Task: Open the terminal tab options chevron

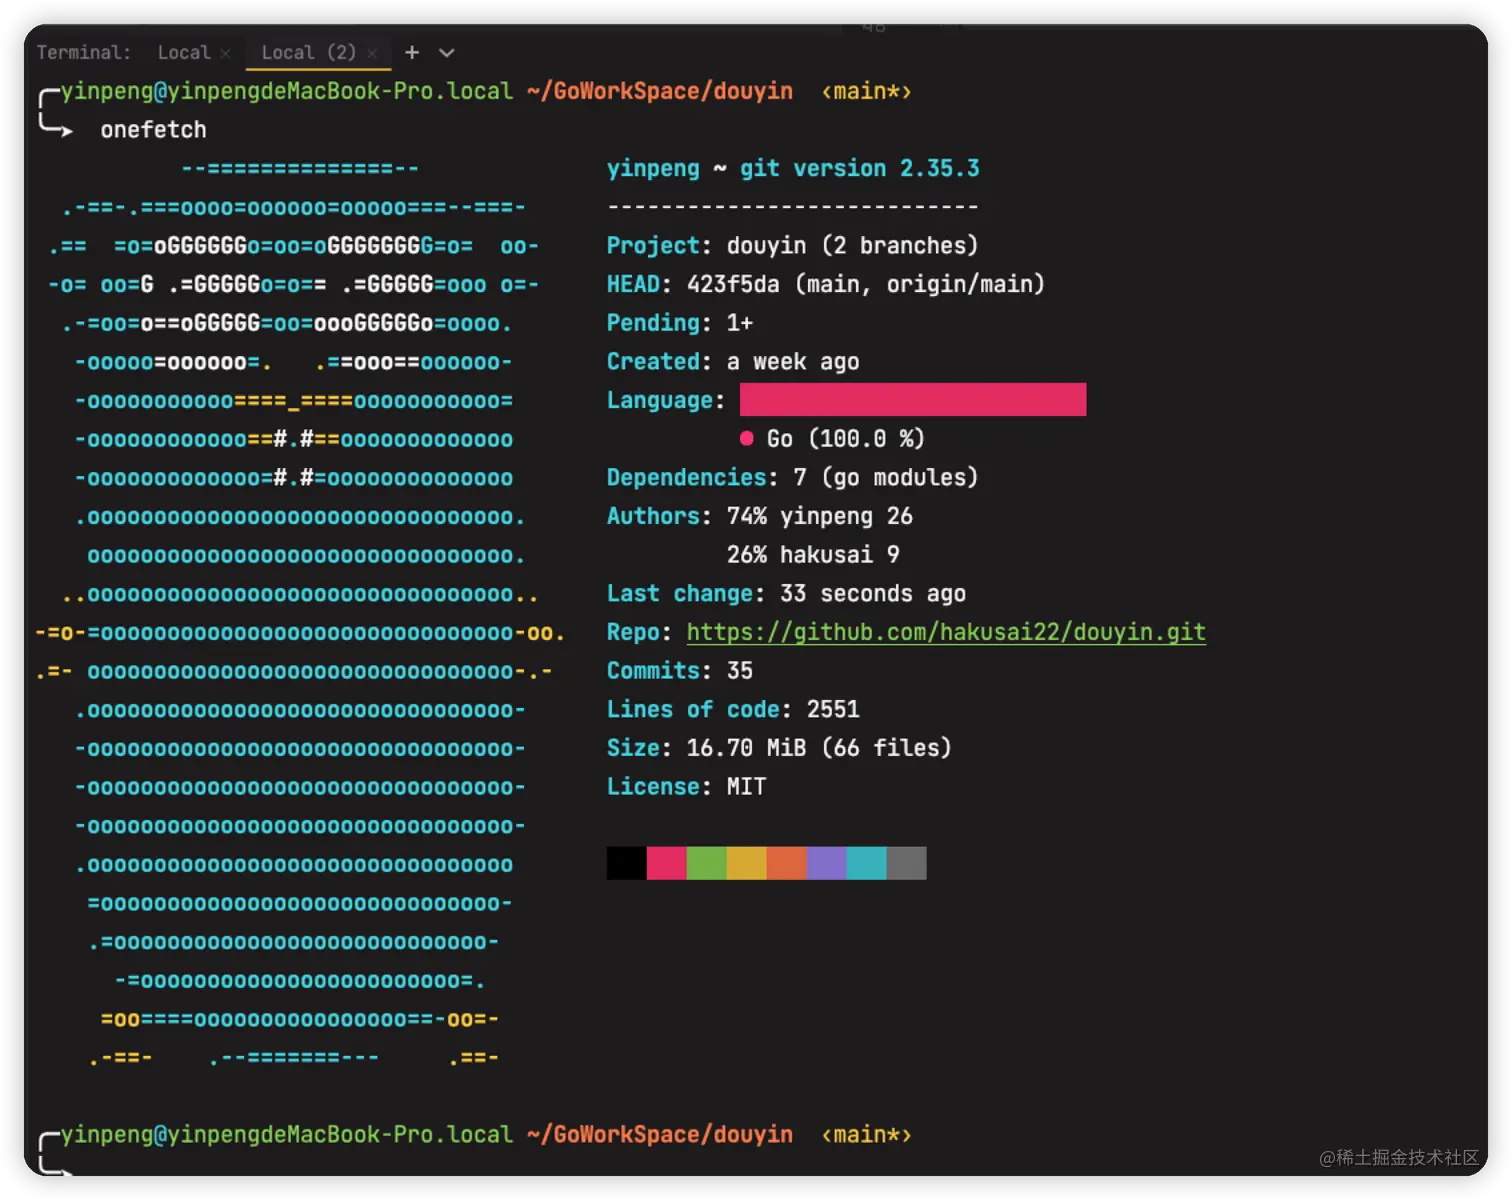Action: [x=447, y=52]
